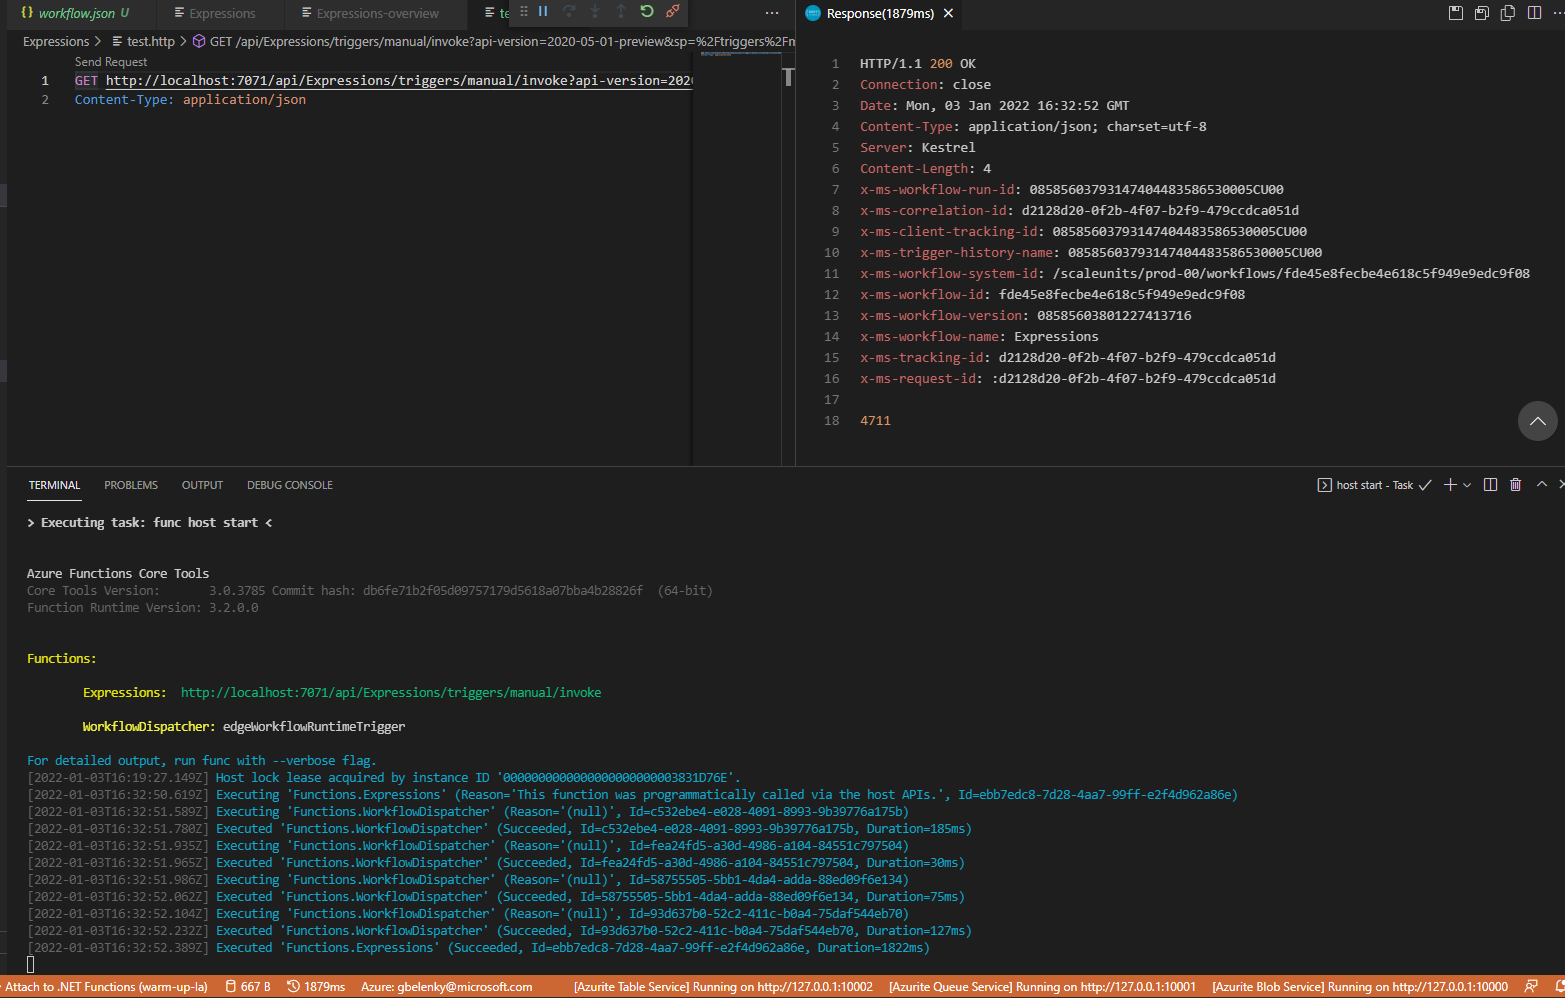Click the WorkflowDispatcher function name in the terminal
The image size is (1565, 998).
click(148, 727)
